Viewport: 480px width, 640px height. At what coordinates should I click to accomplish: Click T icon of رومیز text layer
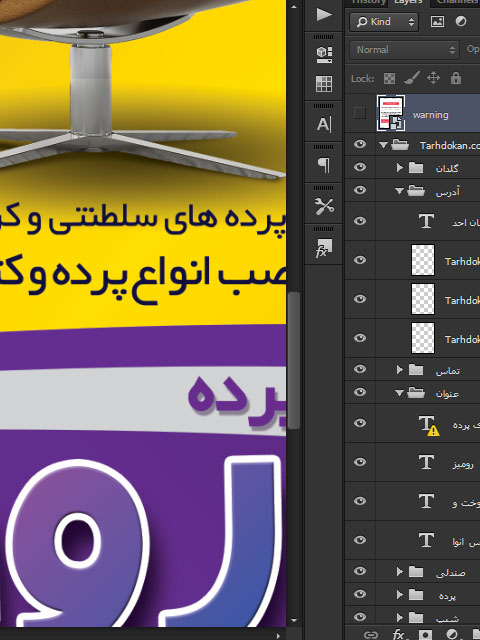426,462
